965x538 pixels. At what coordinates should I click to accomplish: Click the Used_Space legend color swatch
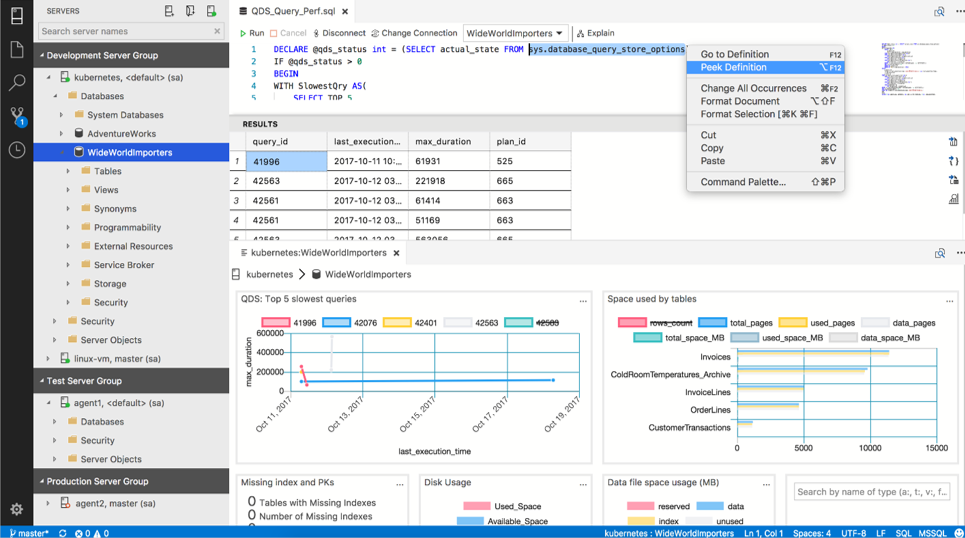pos(477,506)
